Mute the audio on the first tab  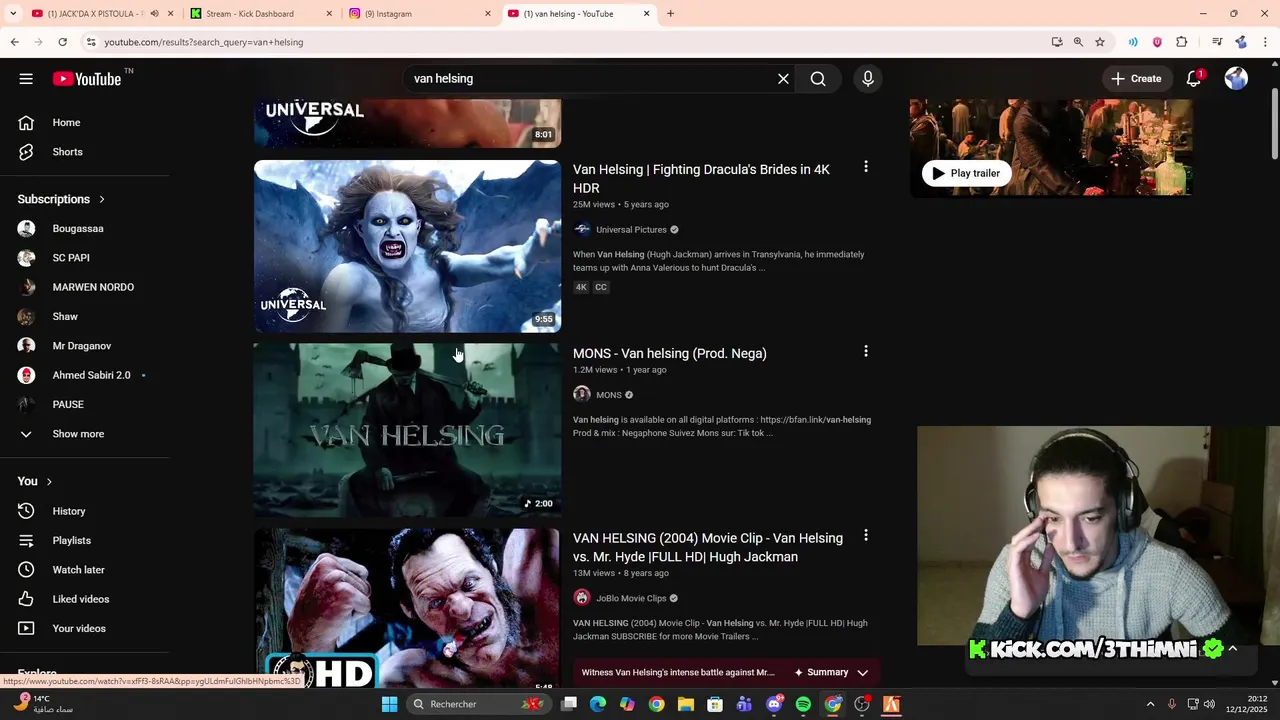point(154,14)
